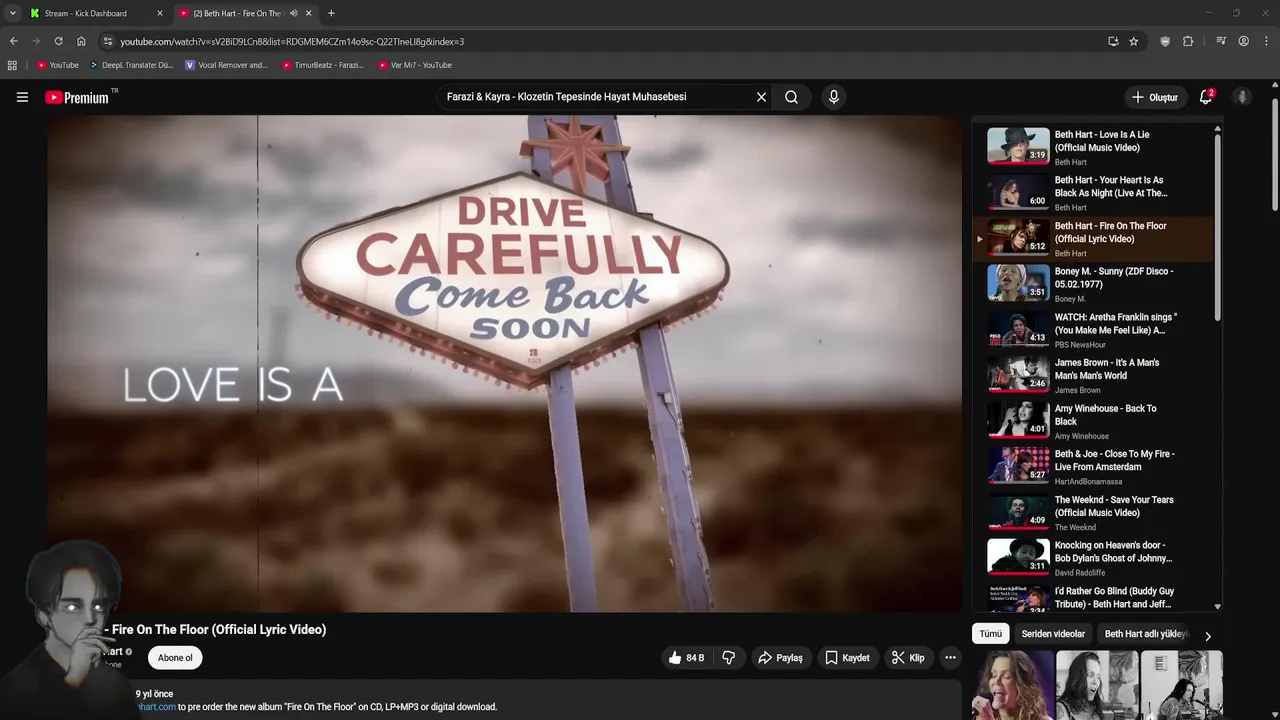Open the account avatar menu

(x=1242, y=97)
